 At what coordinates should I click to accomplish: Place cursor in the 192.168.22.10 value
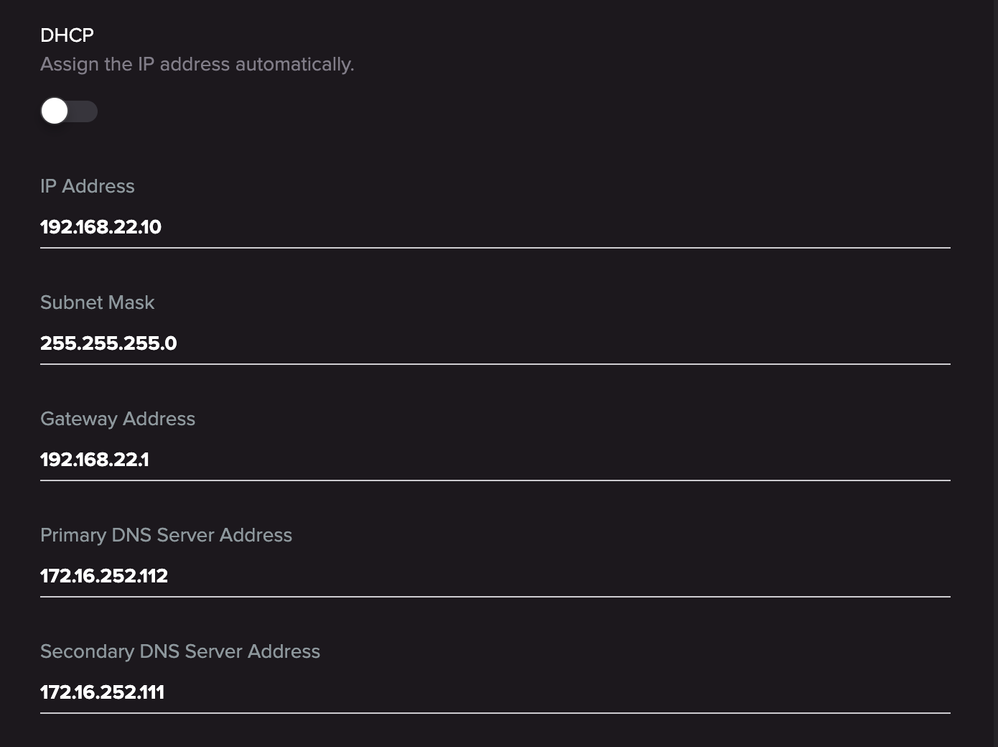pyautogui.click(x=100, y=227)
